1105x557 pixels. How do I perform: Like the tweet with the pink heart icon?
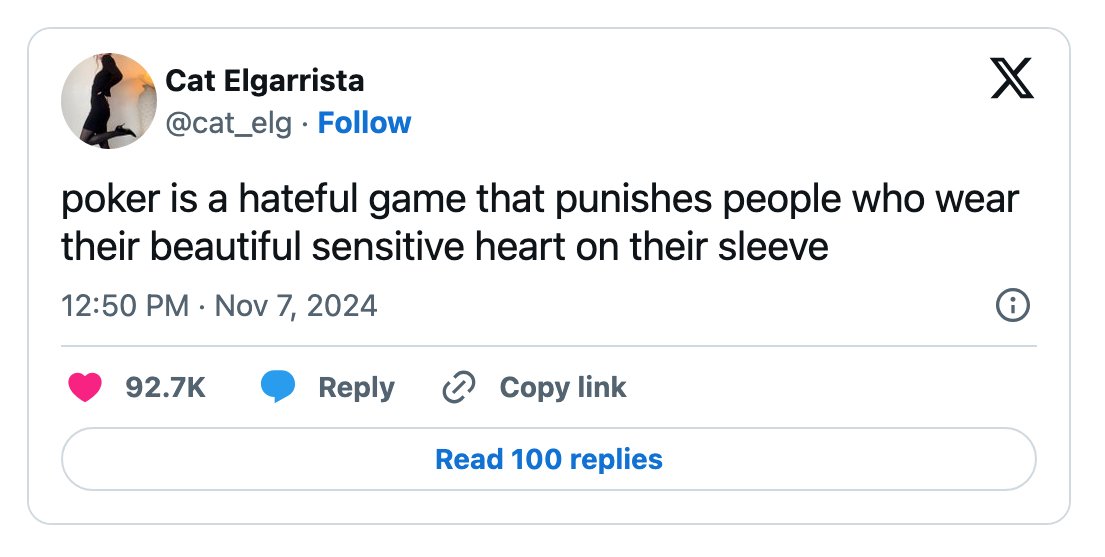tap(85, 387)
